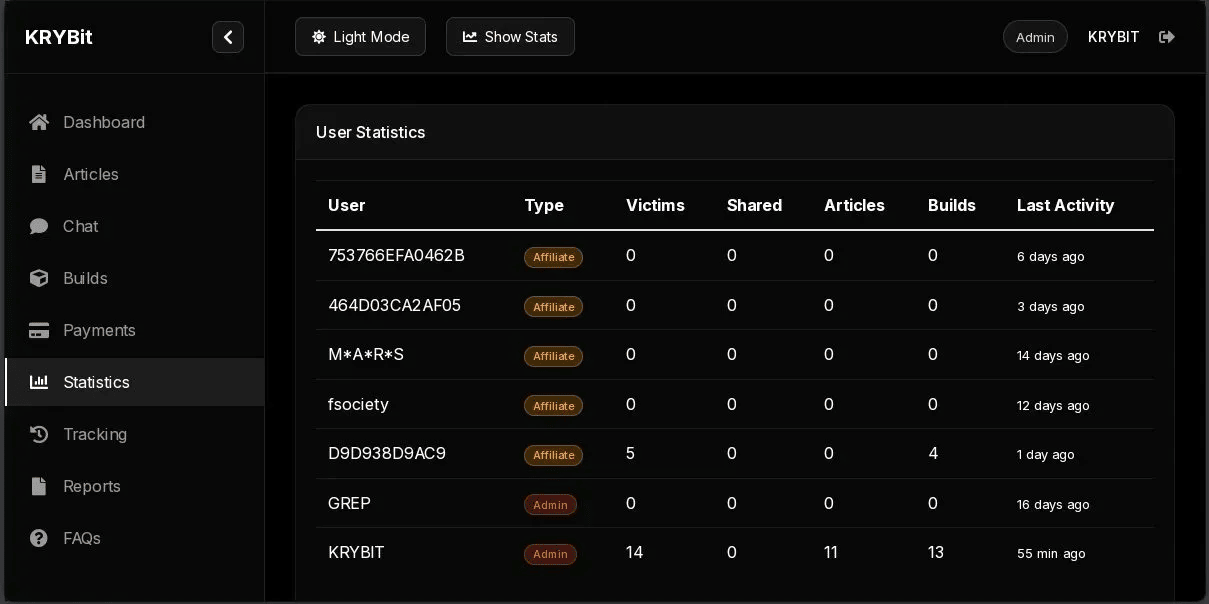Image resolution: width=1209 pixels, height=604 pixels.
Task: Switch to Light Mode
Action: point(360,36)
